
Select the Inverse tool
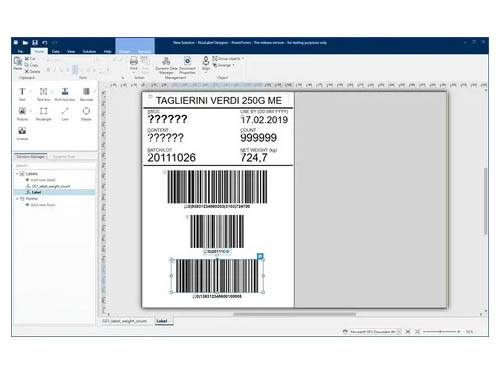22,133
